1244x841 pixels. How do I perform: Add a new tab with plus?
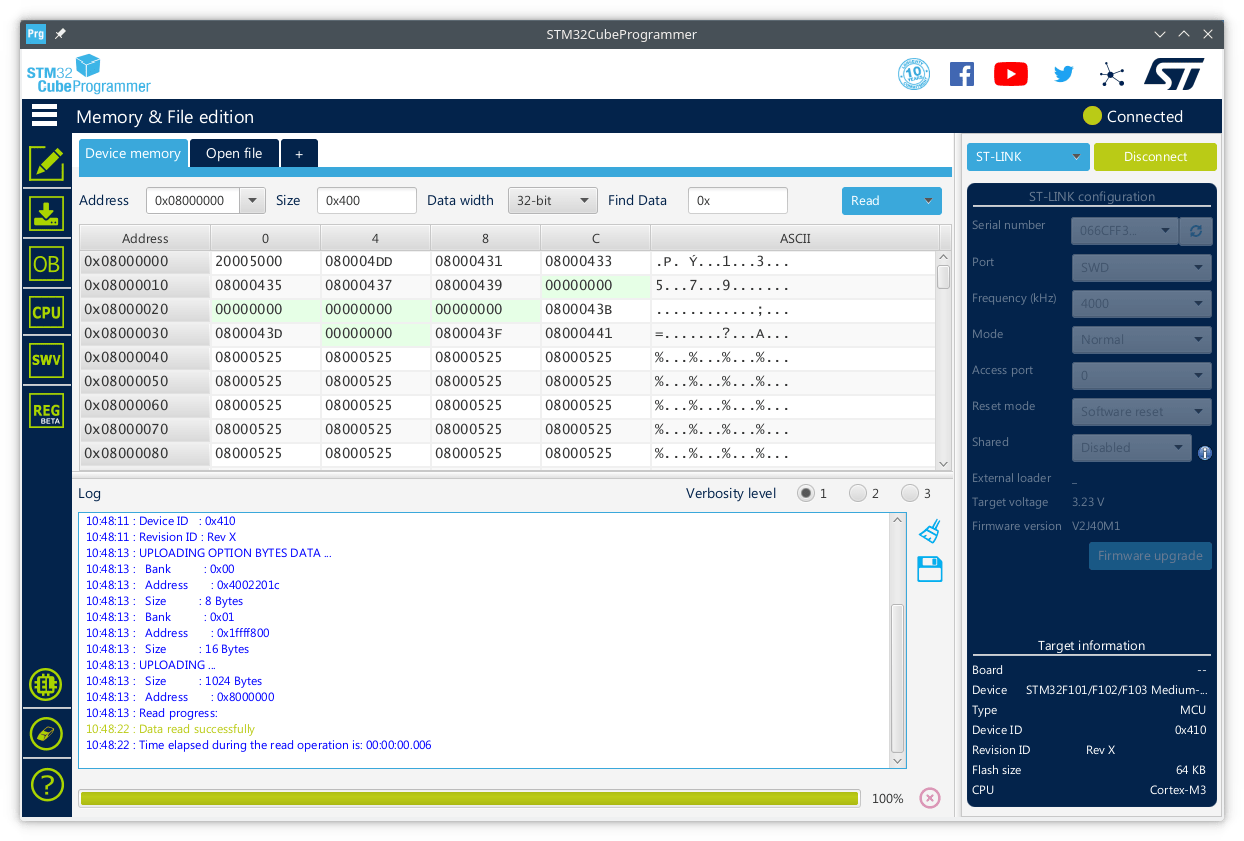pos(299,153)
